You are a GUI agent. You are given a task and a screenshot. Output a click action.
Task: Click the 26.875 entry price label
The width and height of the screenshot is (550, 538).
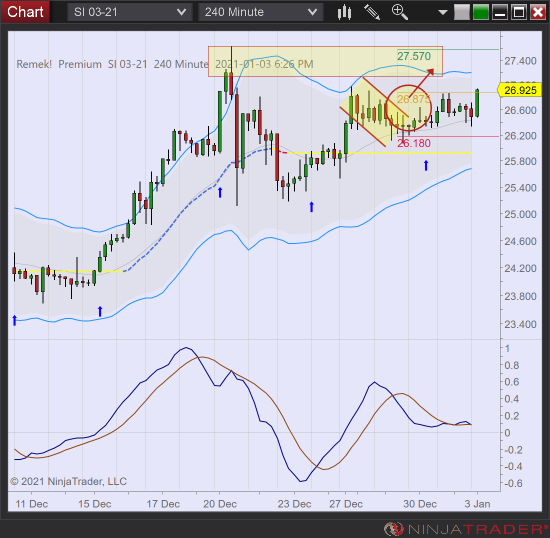[413, 99]
